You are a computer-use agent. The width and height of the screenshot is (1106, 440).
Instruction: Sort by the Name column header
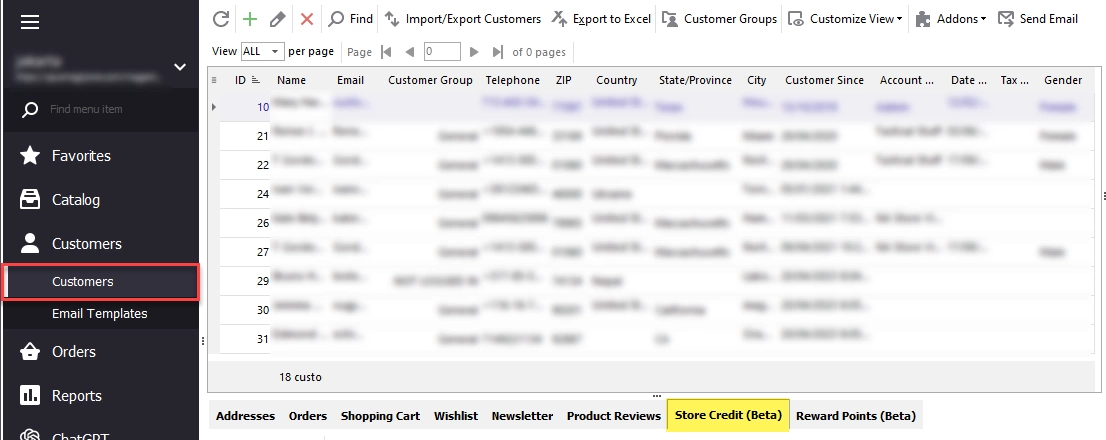click(291, 80)
